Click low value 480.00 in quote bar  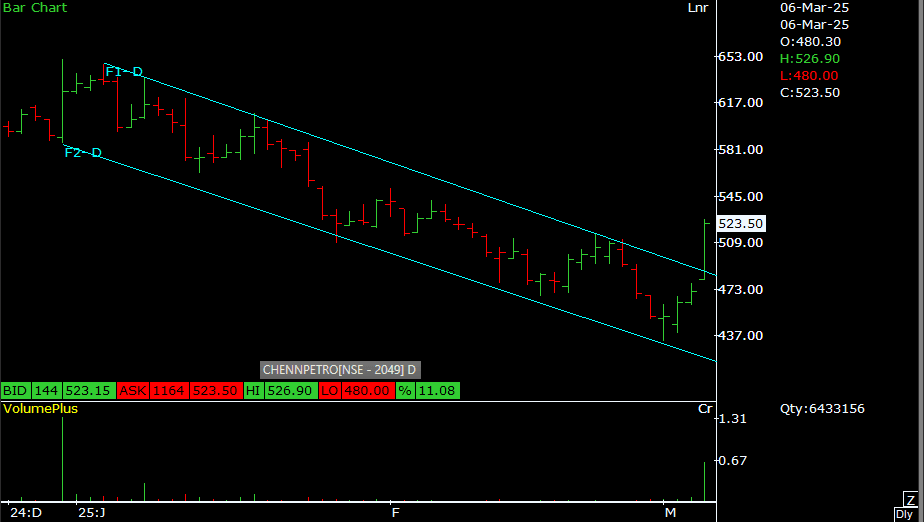pyautogui.click(x=367, y=391)
